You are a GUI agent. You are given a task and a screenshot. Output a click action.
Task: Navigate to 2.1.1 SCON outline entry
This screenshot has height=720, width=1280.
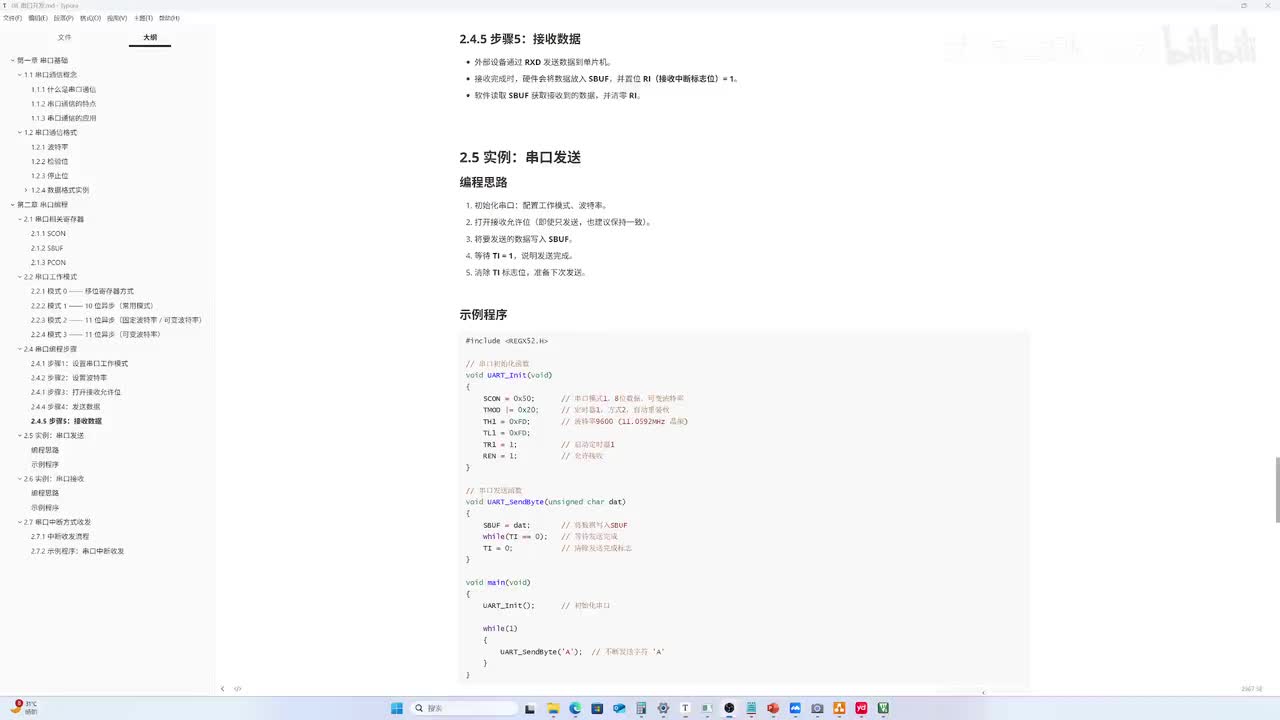48,233
